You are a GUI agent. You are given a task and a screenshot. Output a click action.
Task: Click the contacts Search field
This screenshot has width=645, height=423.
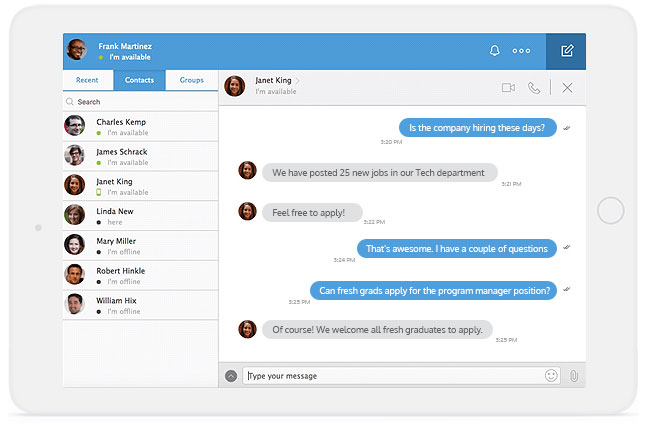(x=141, y=102)
